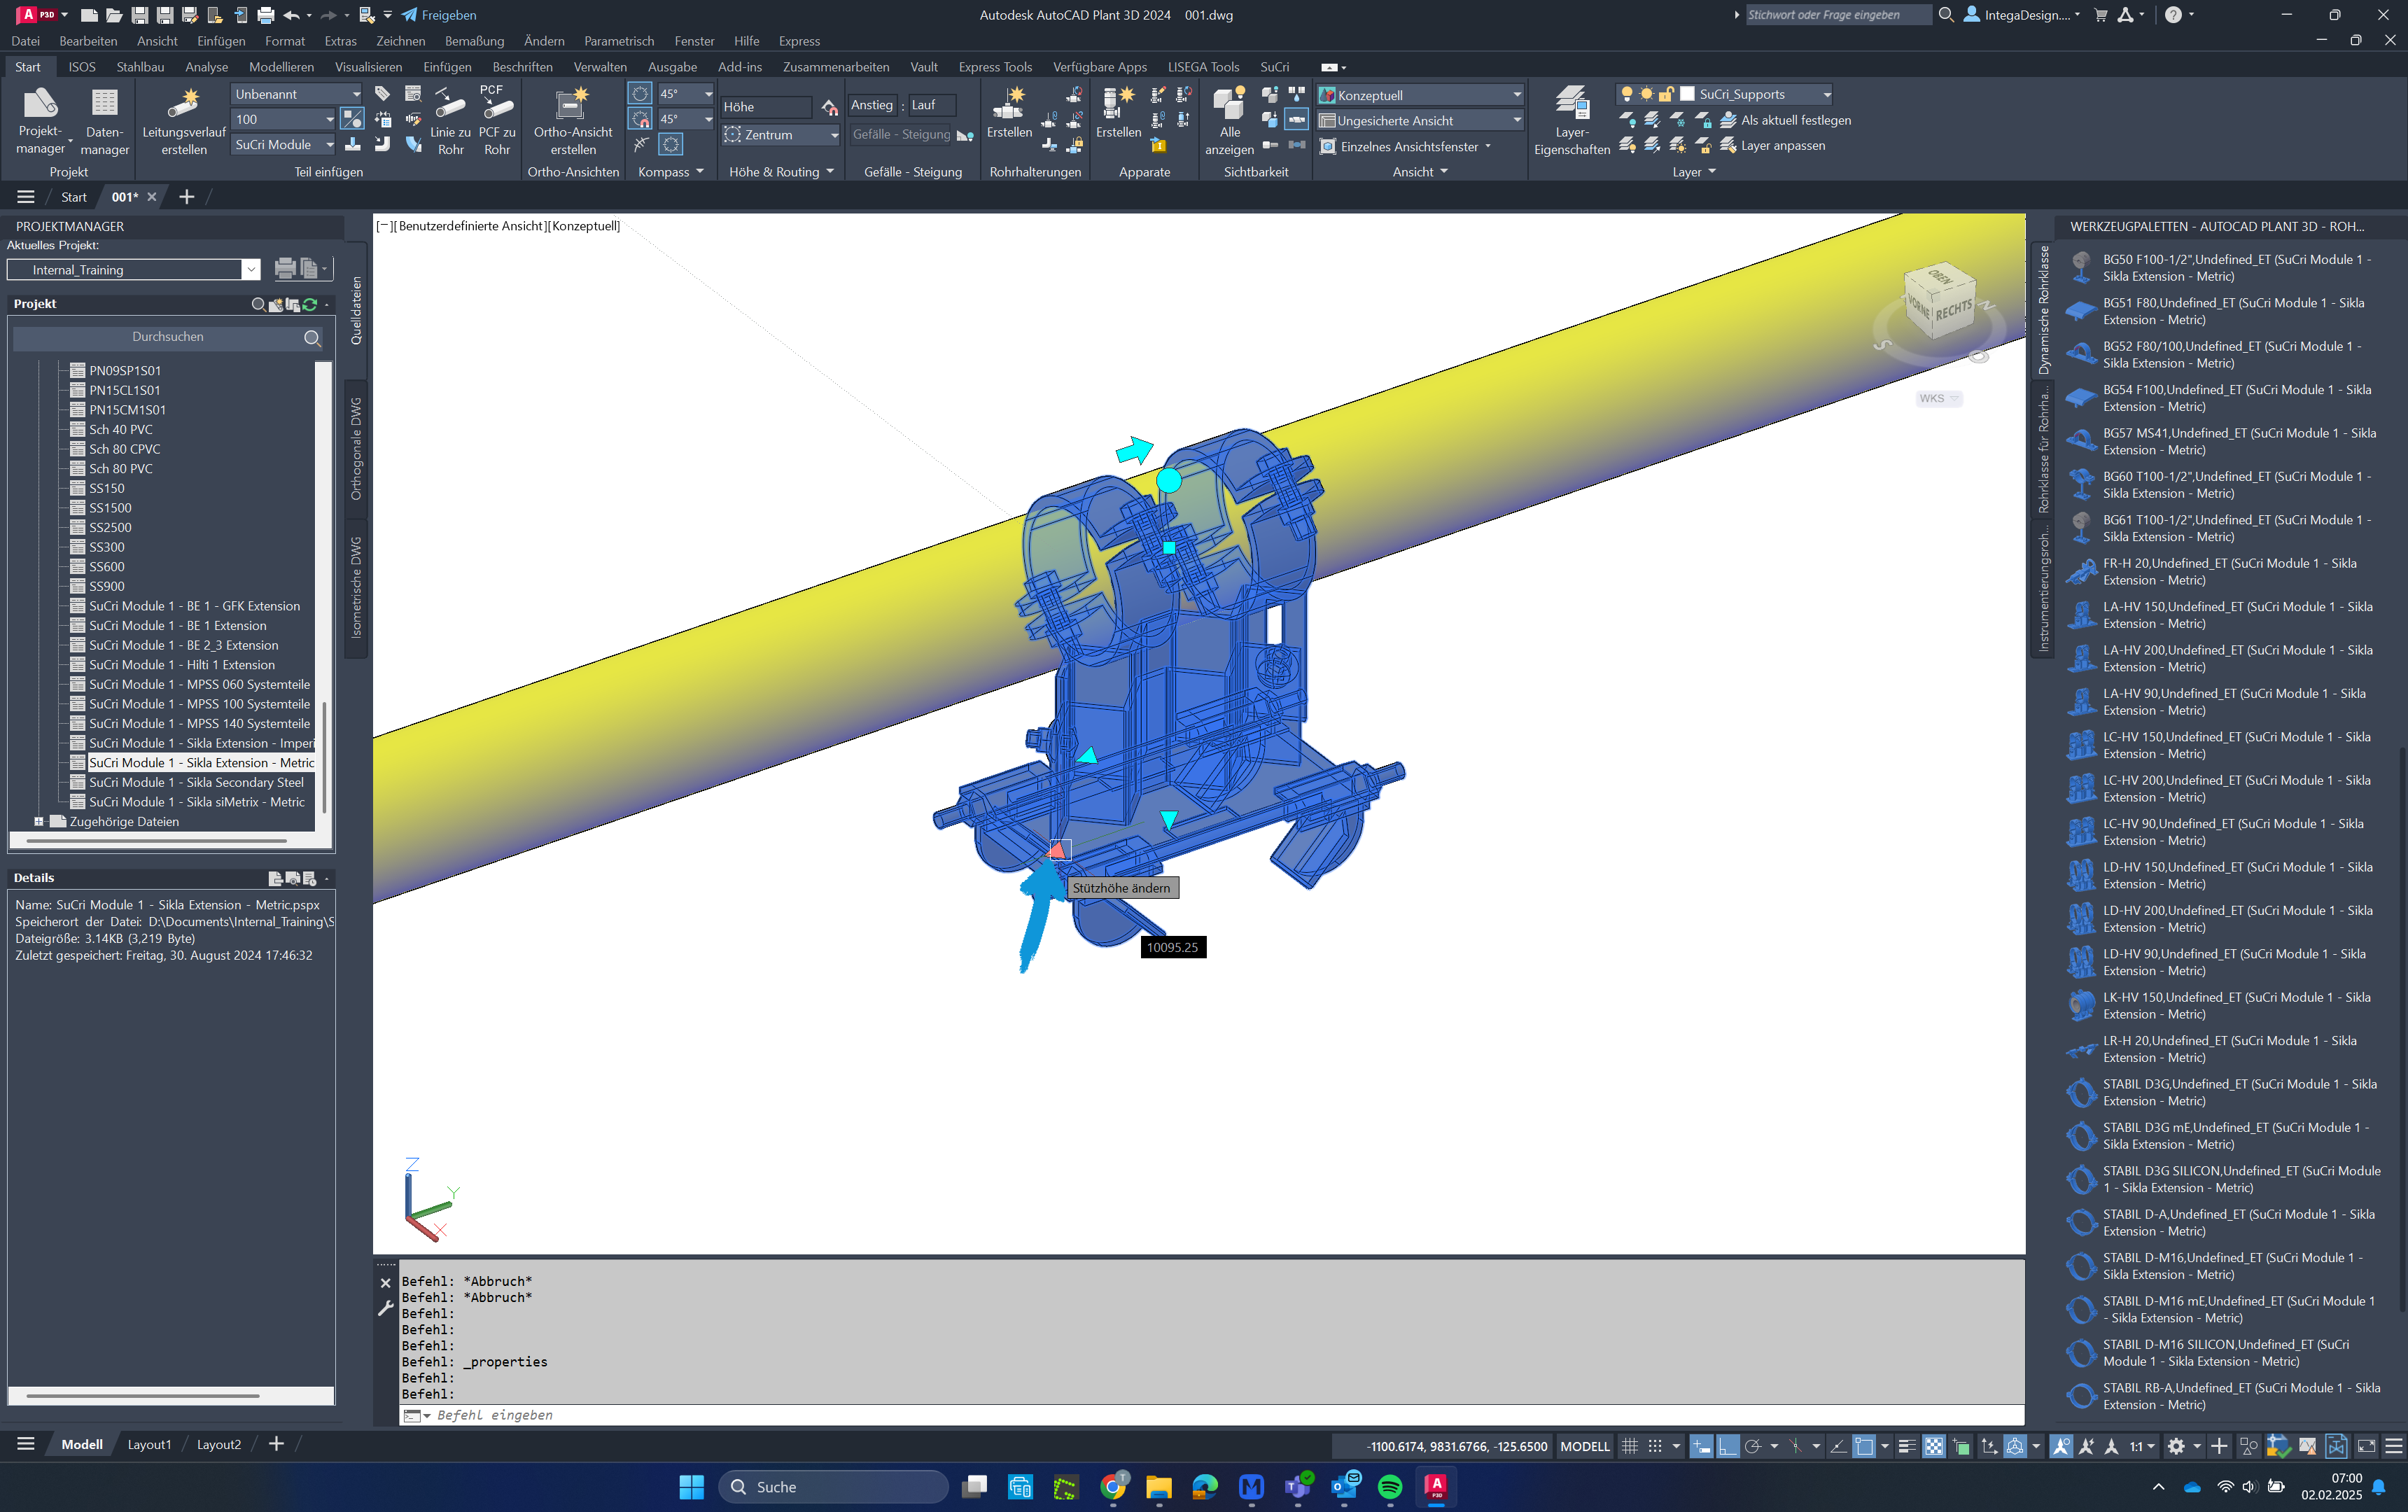Click the search magnifier in Durchsuchen box
The height and width of the screenshot is (1512, 2408).
[x=312, y=338]
